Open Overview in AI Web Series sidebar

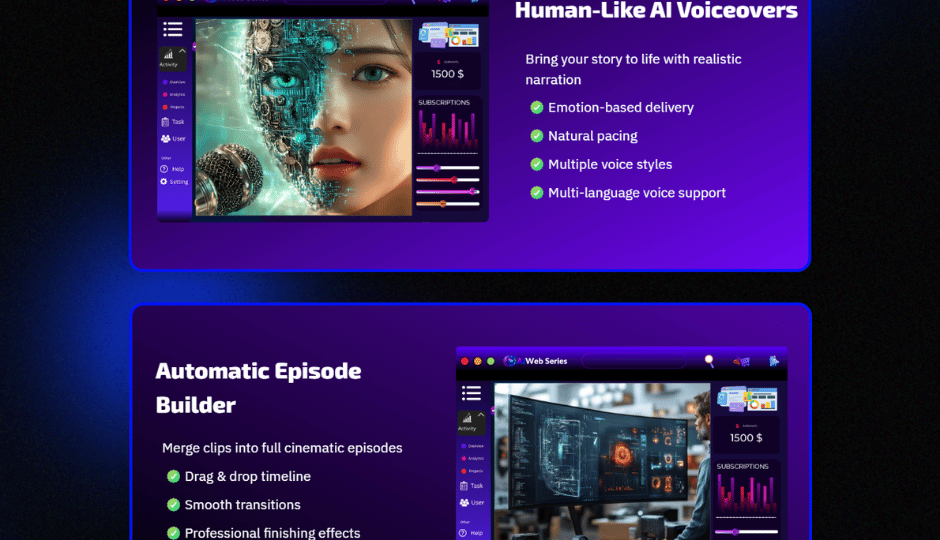click(x=472, y=447)
